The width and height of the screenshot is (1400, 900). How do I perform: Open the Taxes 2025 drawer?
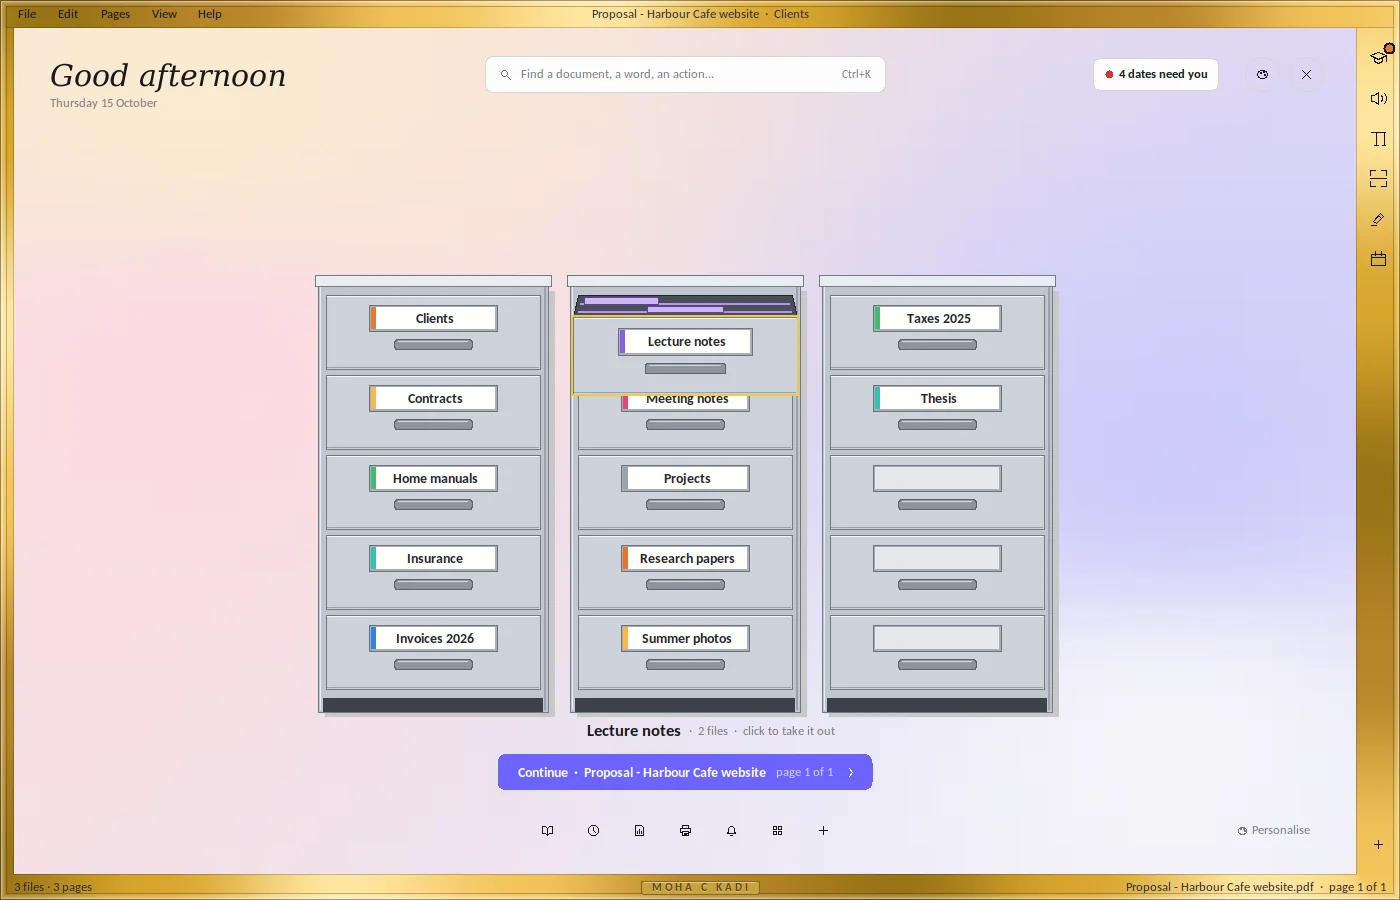(937, 332)
